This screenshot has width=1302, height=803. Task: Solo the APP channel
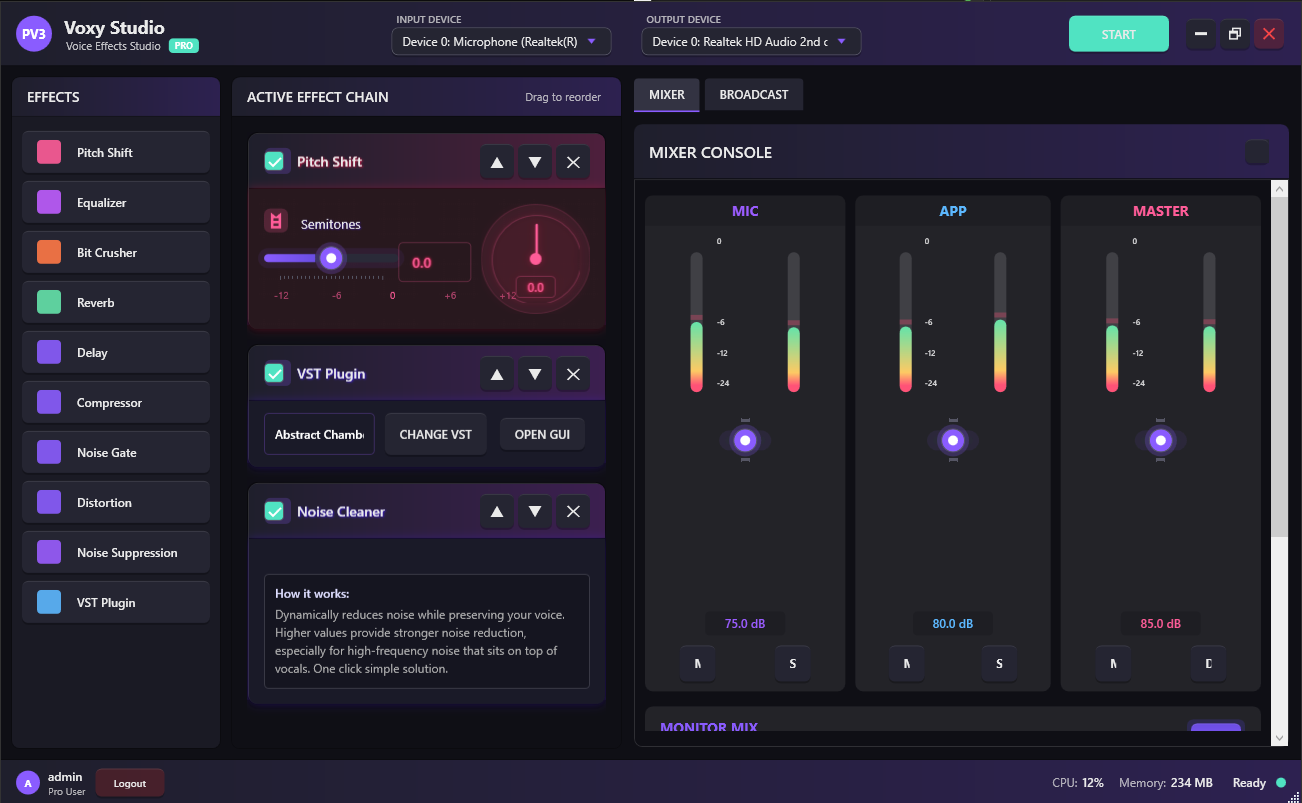(x=999, y=664)
